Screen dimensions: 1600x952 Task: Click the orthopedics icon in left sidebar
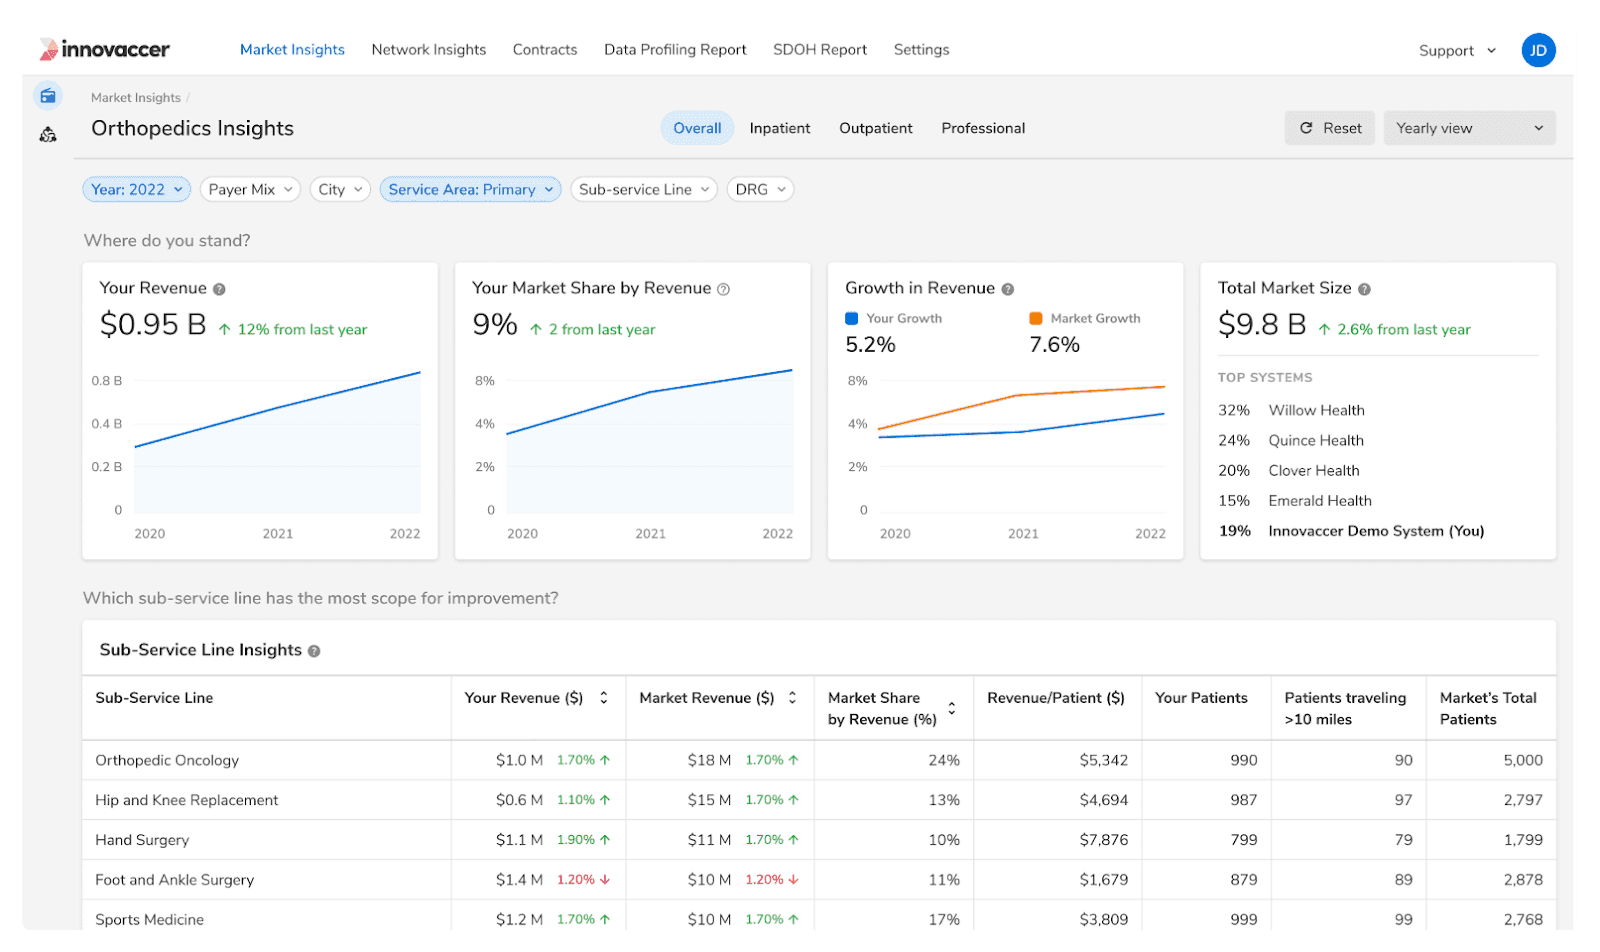click(47, 133)
